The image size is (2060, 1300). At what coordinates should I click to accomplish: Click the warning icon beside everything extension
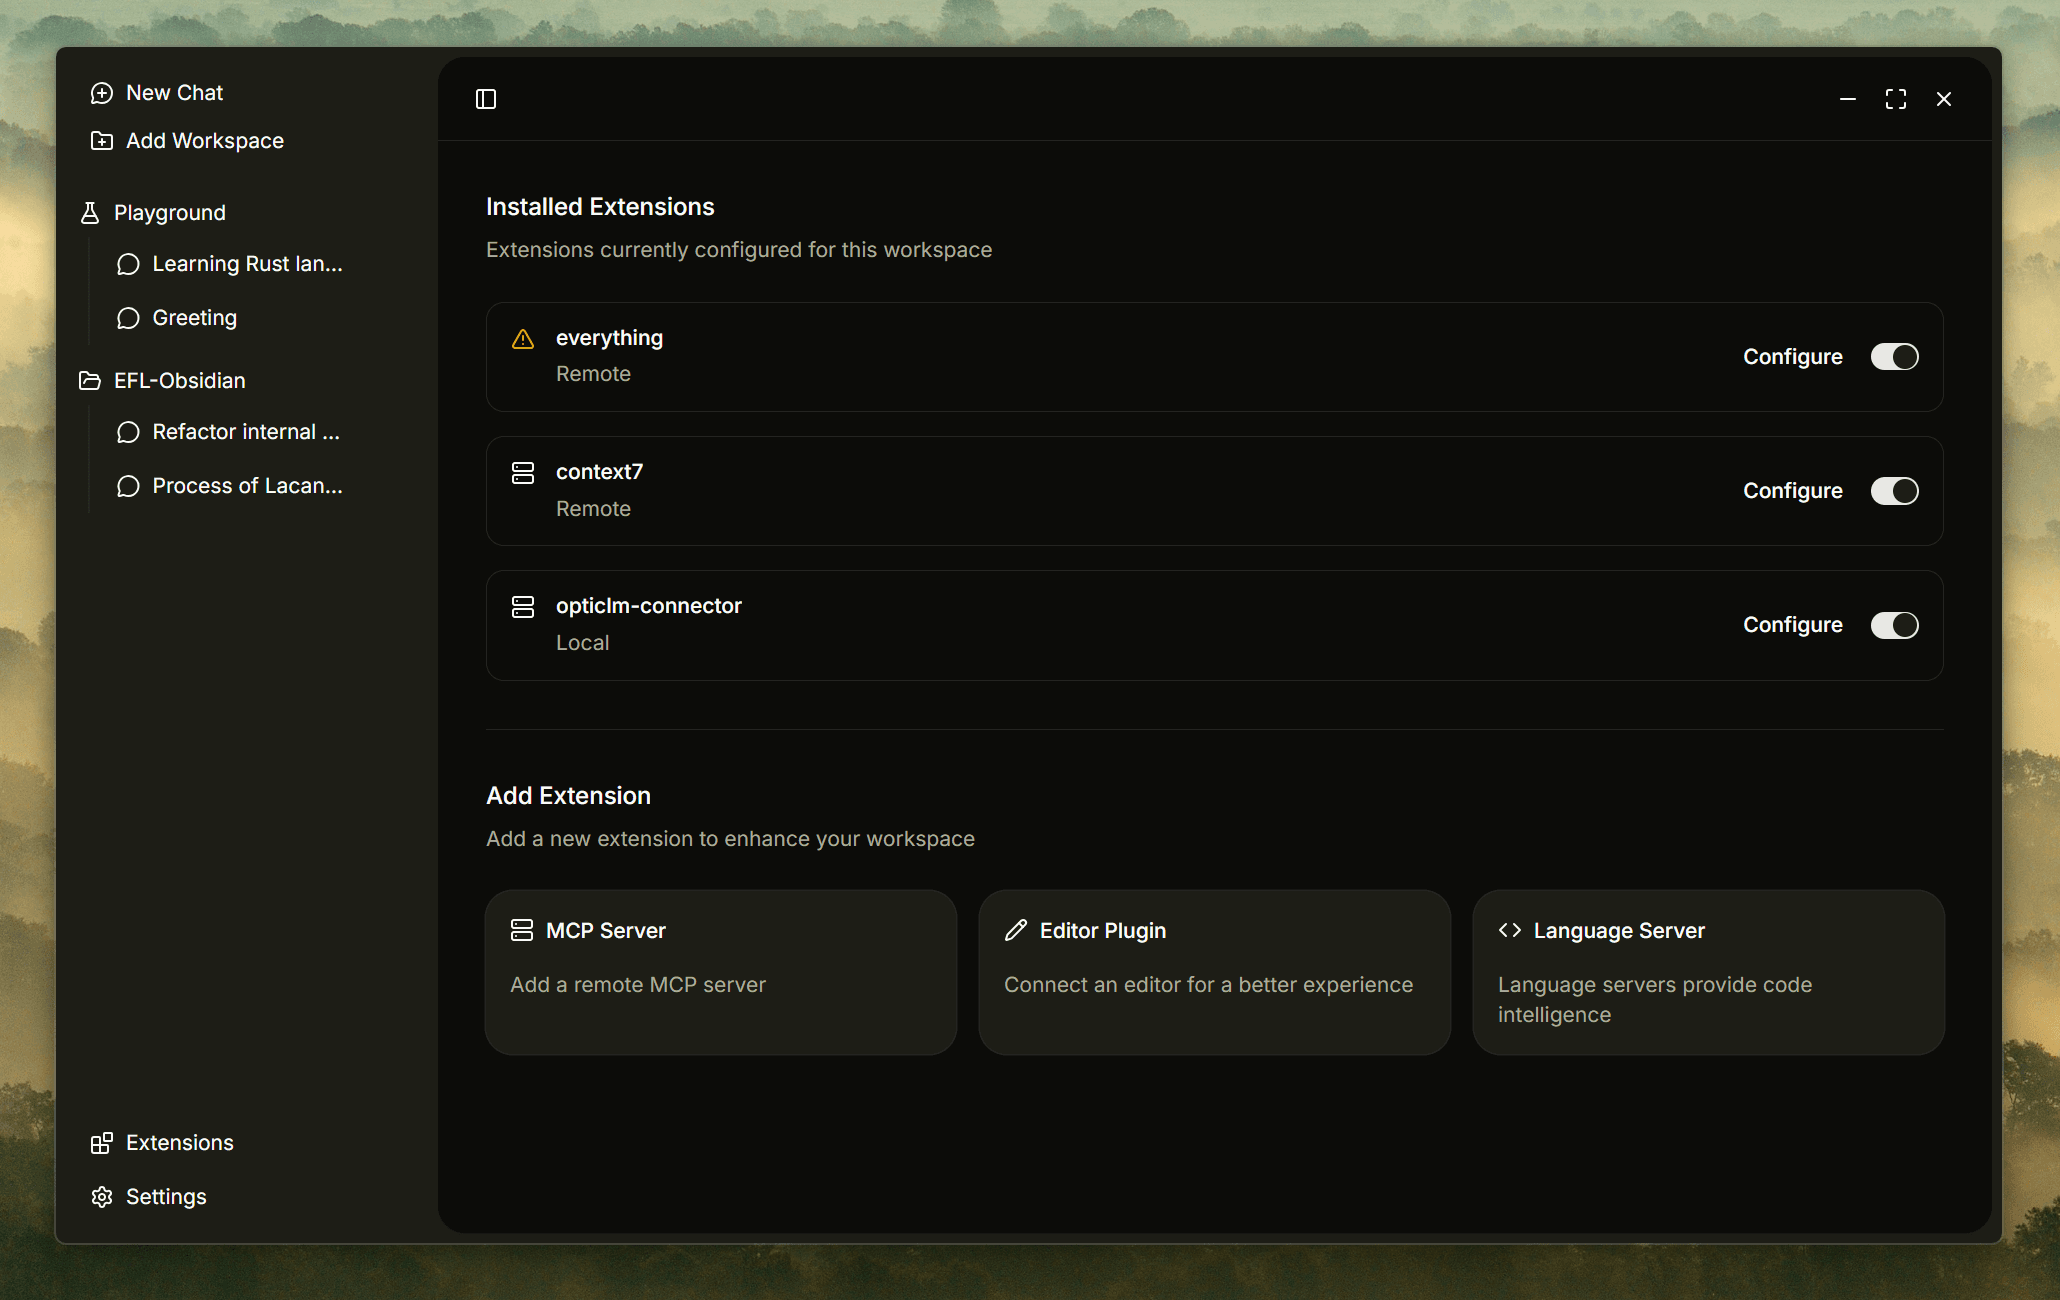pos(523,339)
